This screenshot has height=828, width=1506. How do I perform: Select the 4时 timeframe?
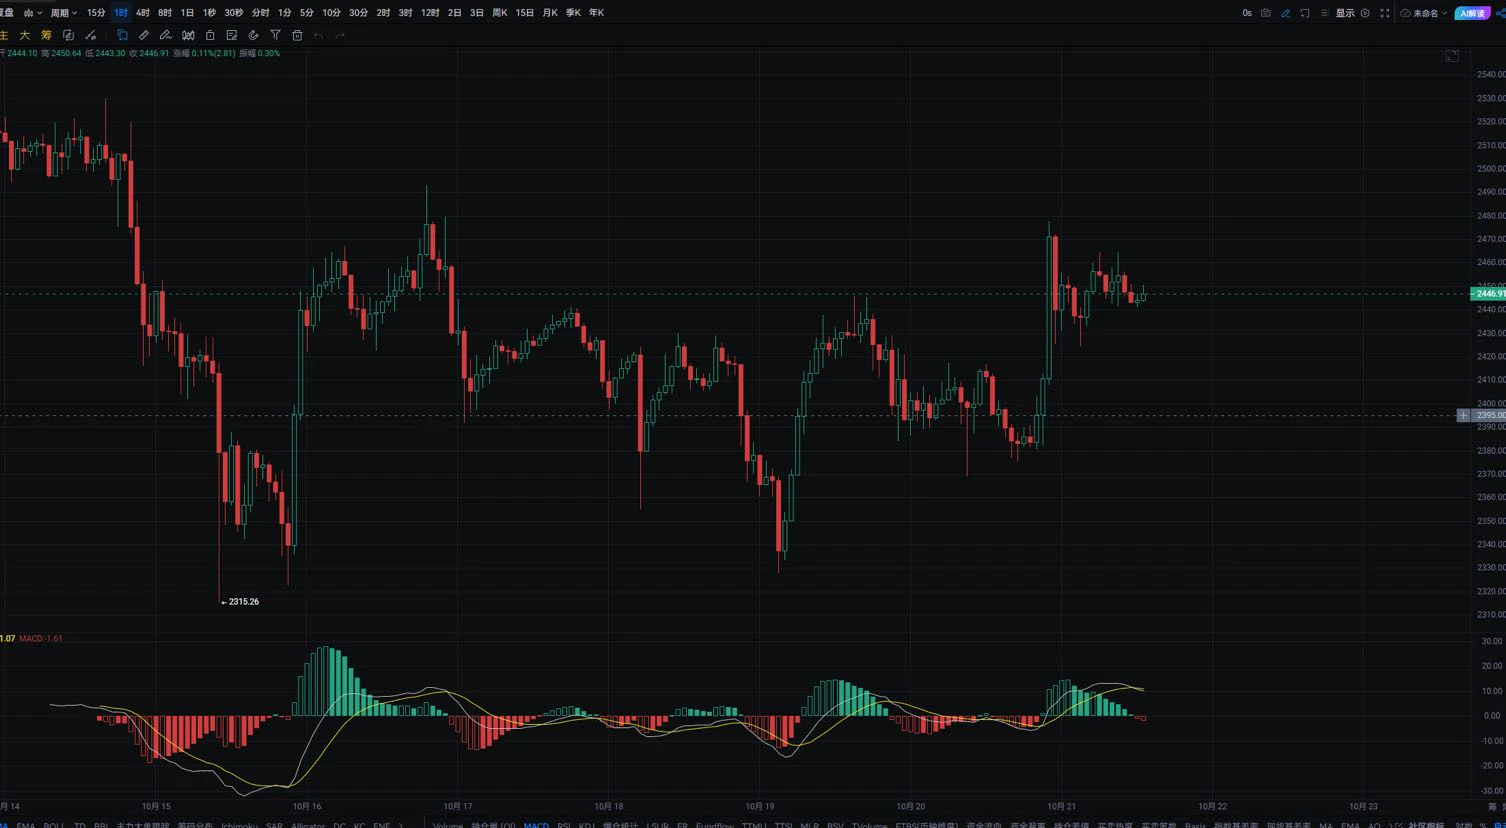pos(143,13)
